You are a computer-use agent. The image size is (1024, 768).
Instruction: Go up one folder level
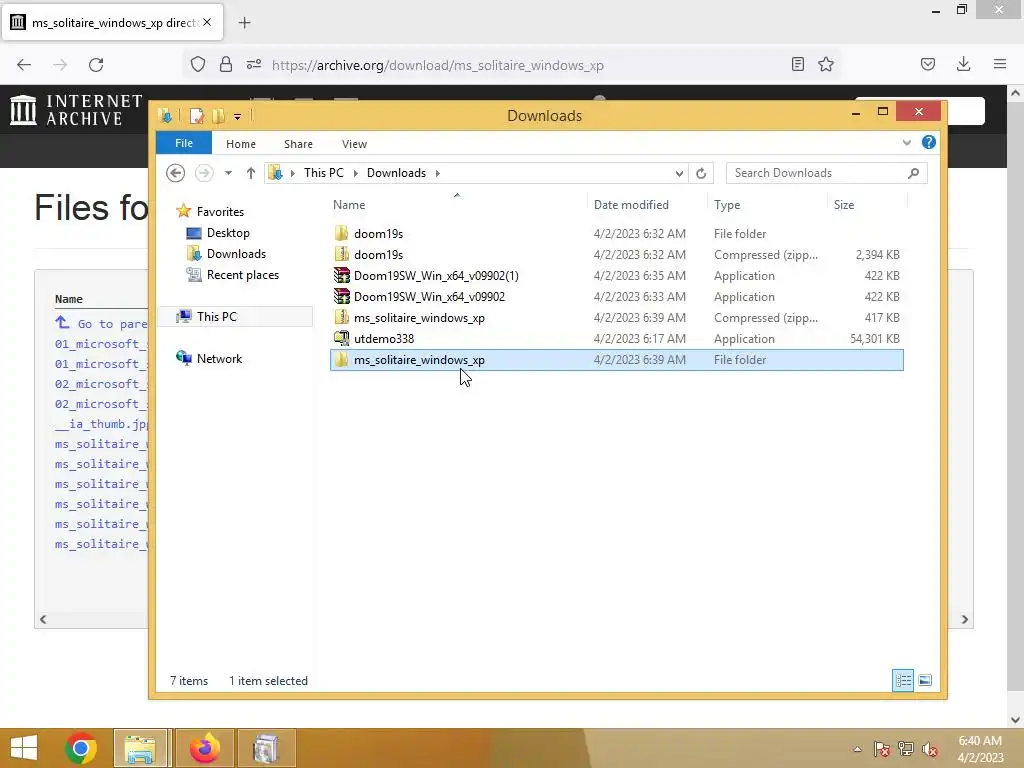click(x=251, y=173)
